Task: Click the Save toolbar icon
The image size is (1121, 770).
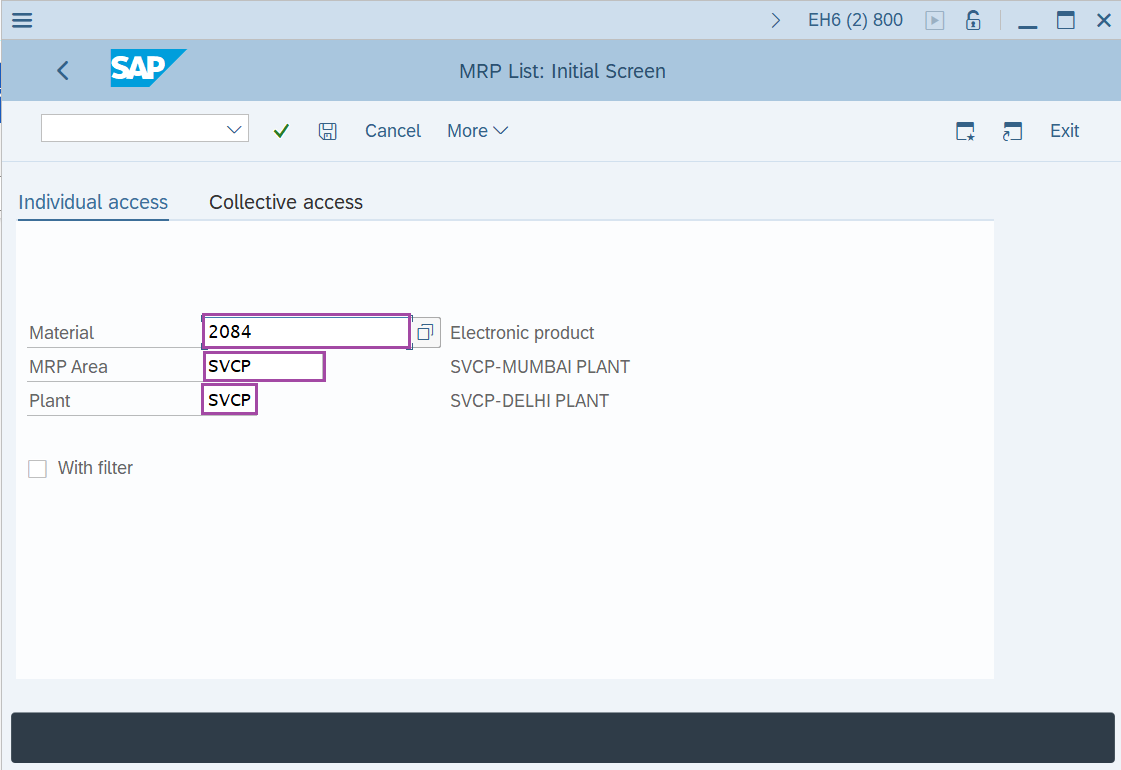Action: coord(328,130)
